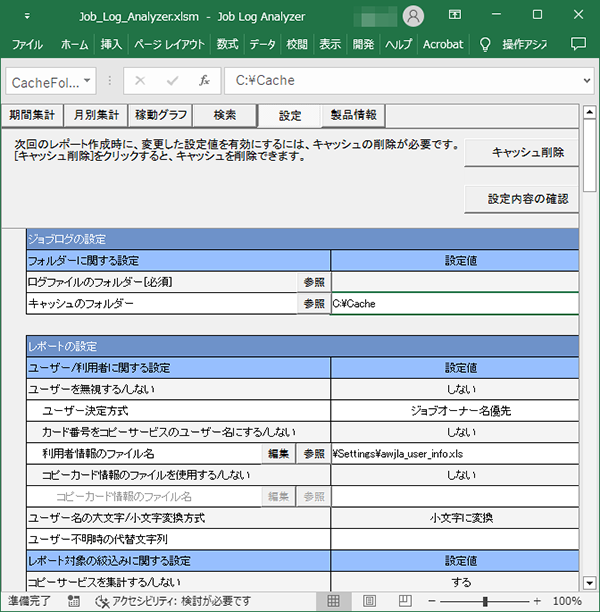
Task: Click the insert function fx icon
Action: 204,80
